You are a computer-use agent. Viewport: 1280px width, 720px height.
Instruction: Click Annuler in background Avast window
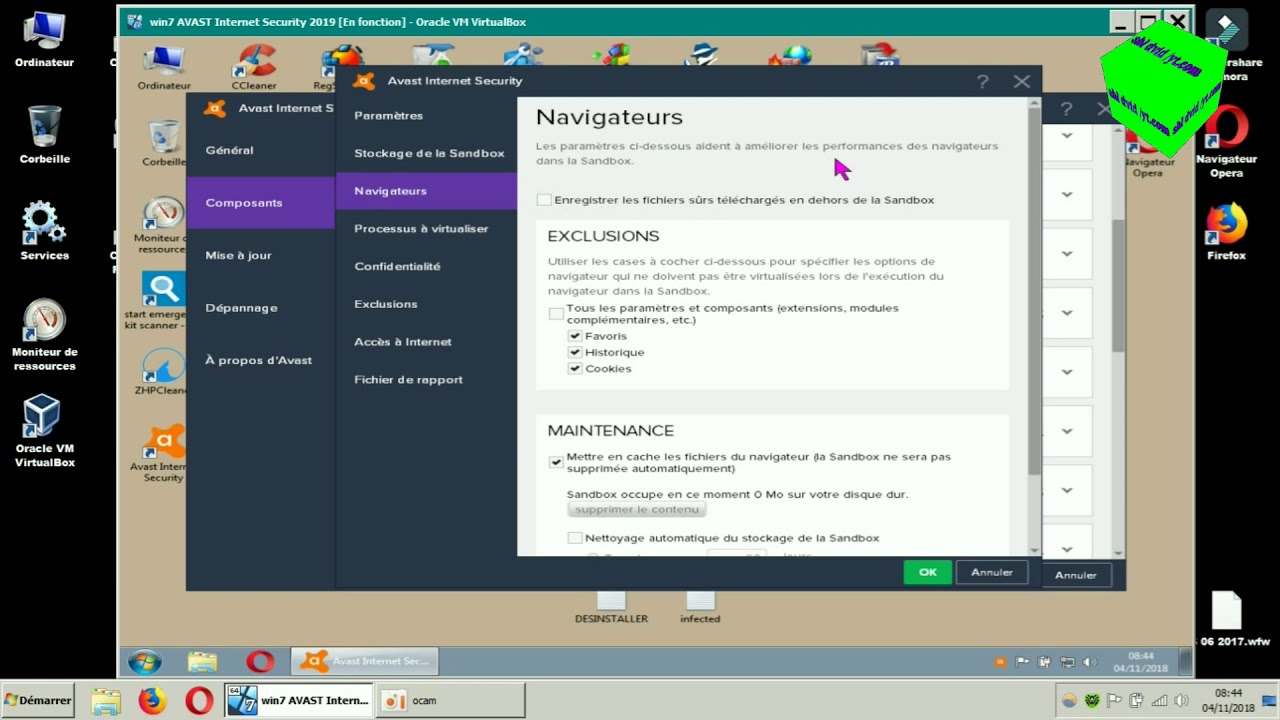1076,575
